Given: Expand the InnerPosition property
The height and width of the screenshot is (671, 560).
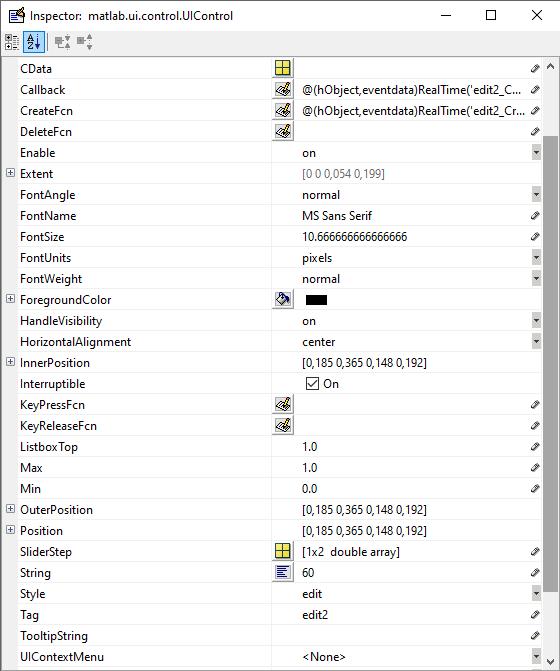Looking at the screenshot, I should 10,362.
